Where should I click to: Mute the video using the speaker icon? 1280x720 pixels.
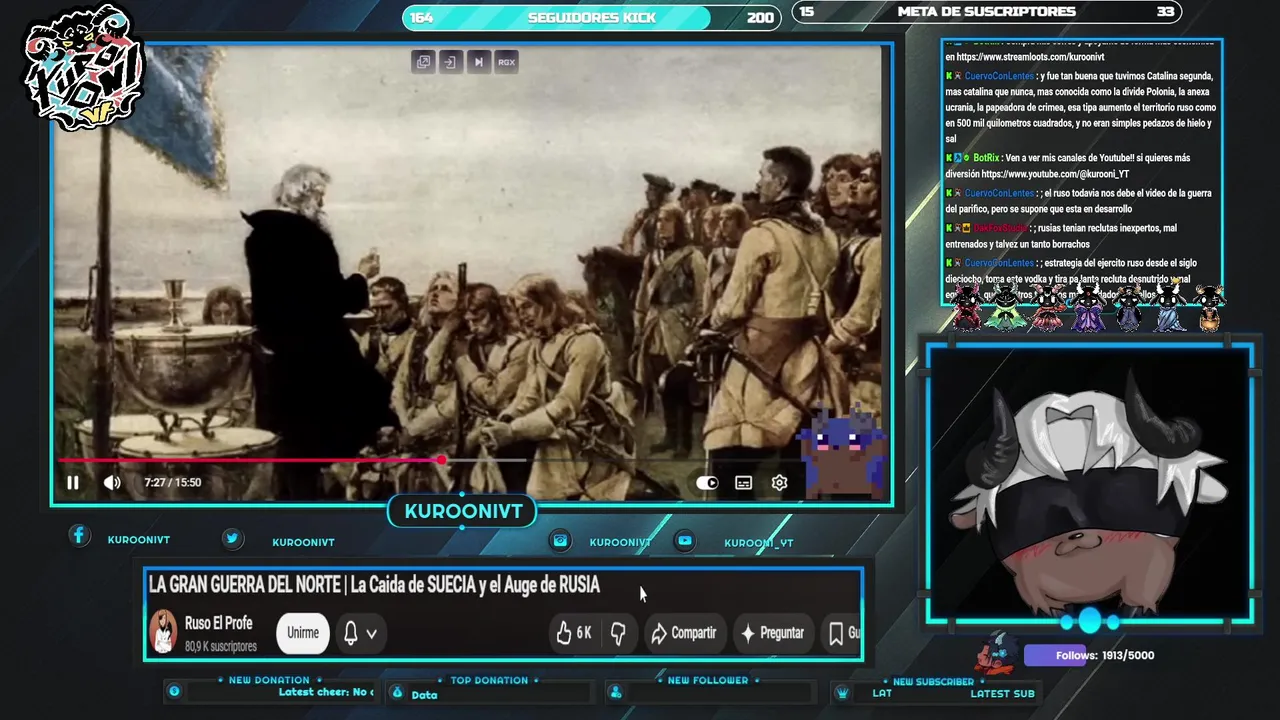click(112, 483)
